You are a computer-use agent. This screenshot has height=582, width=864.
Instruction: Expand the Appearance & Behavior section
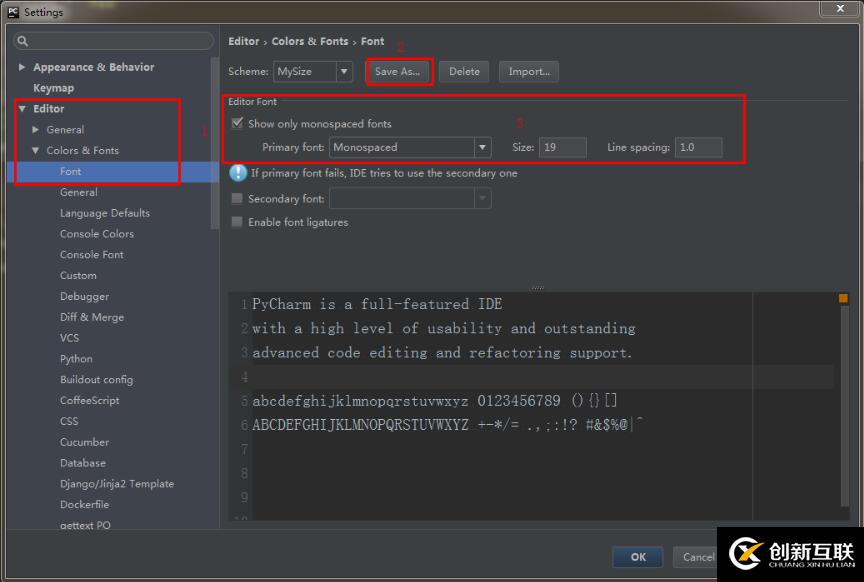[x=21, y=67]
